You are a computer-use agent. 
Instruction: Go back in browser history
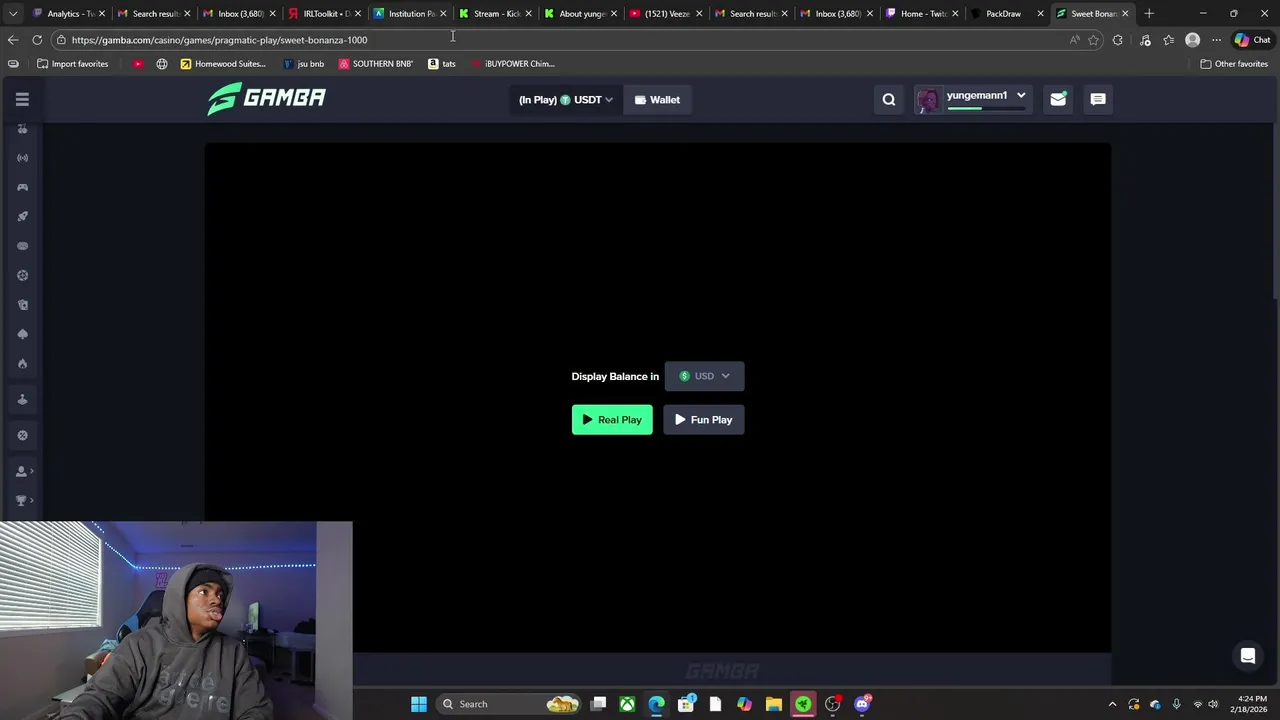pos(12,40)
